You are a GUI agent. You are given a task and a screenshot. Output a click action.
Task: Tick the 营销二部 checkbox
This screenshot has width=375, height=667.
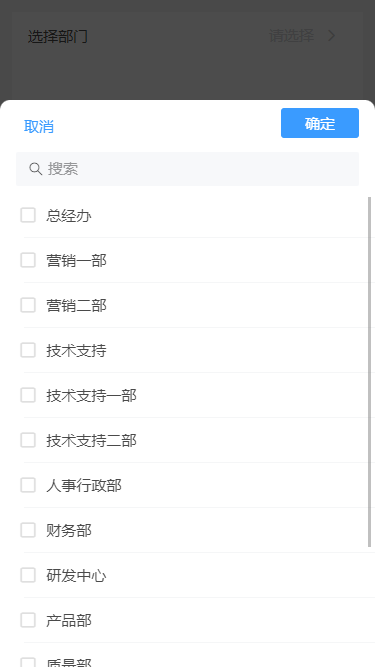tap(28, 305)
